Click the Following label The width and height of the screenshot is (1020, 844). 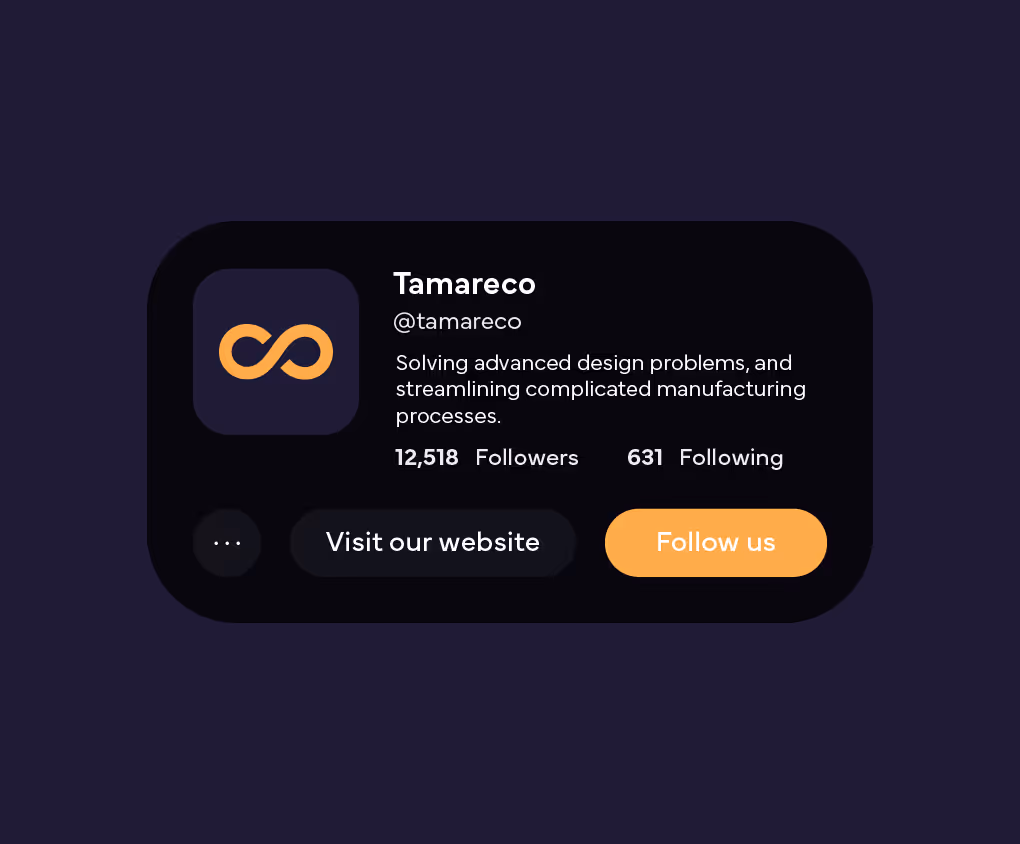731,458
